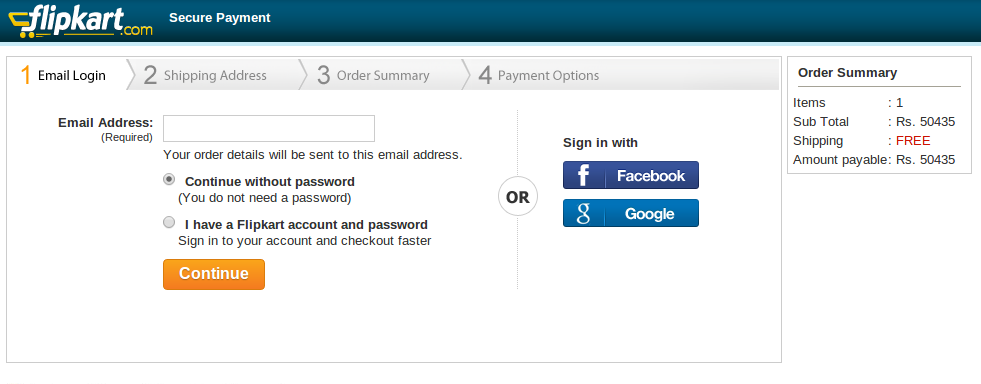Click the Facebook 'f' icon
This screenshot has height=384, width=981.
583,175
